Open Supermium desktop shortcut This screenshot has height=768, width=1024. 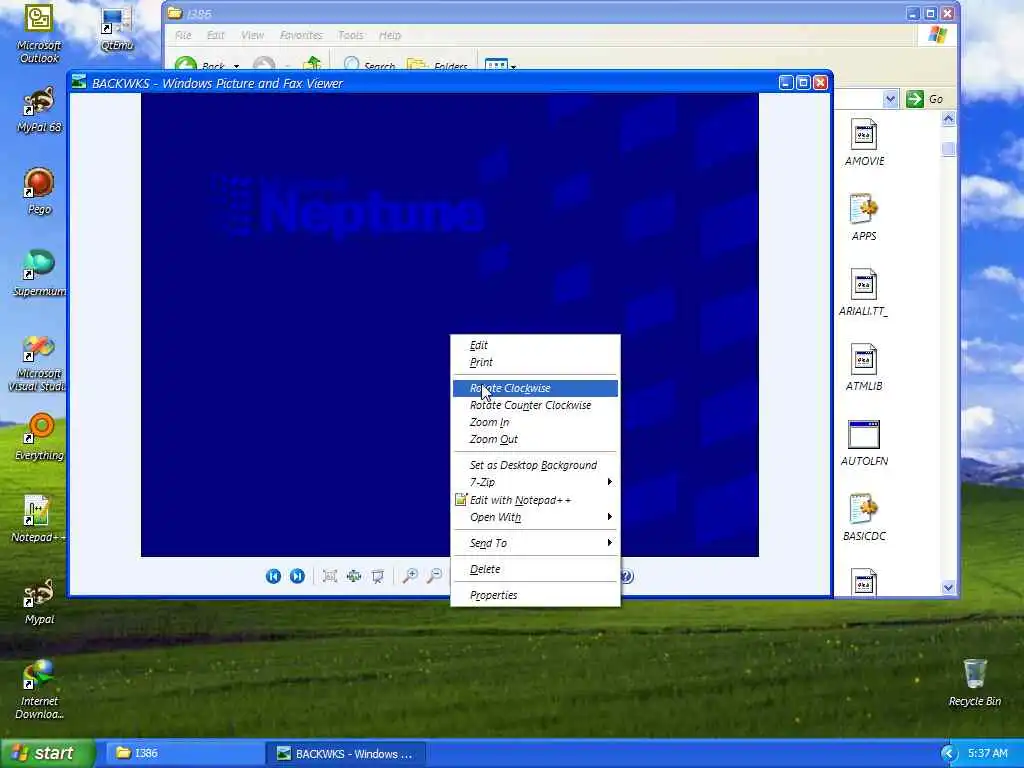click(39, 273)
